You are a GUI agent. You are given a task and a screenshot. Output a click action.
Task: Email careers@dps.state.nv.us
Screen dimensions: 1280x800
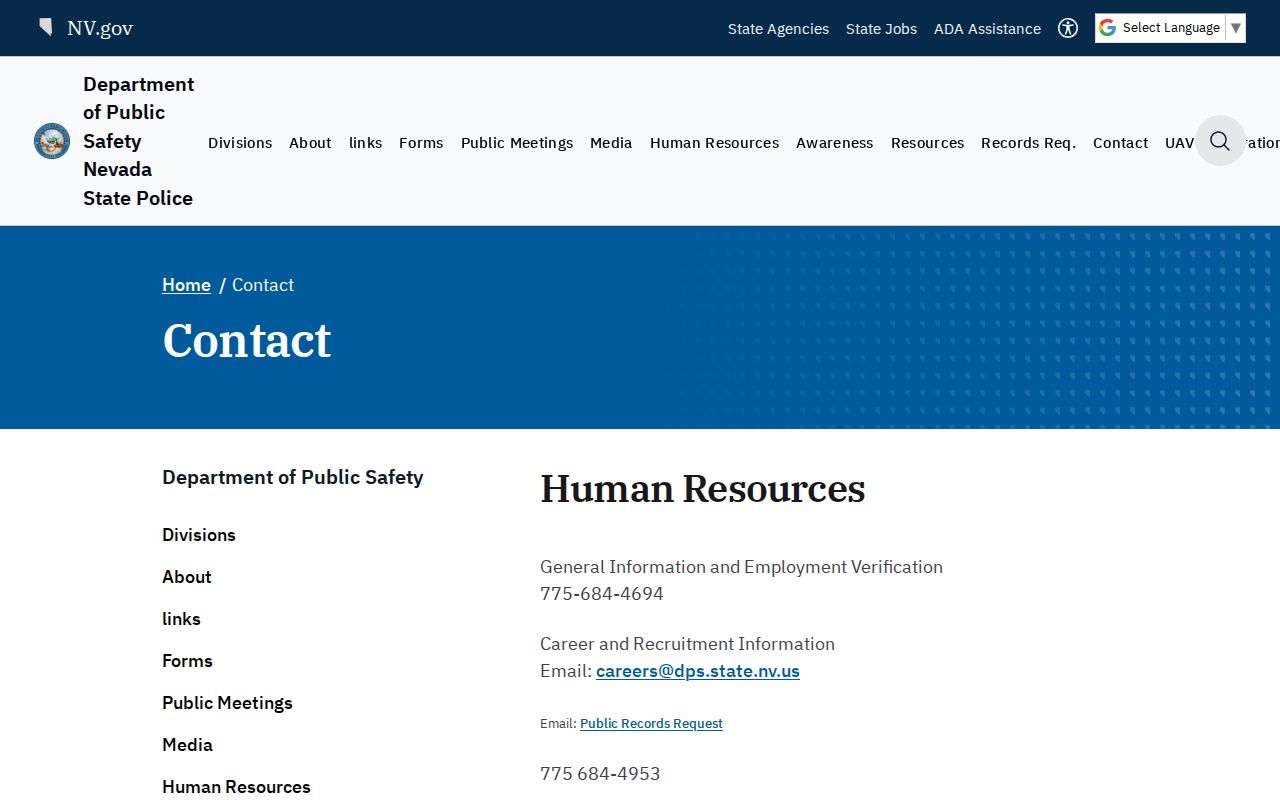(698, 671)
